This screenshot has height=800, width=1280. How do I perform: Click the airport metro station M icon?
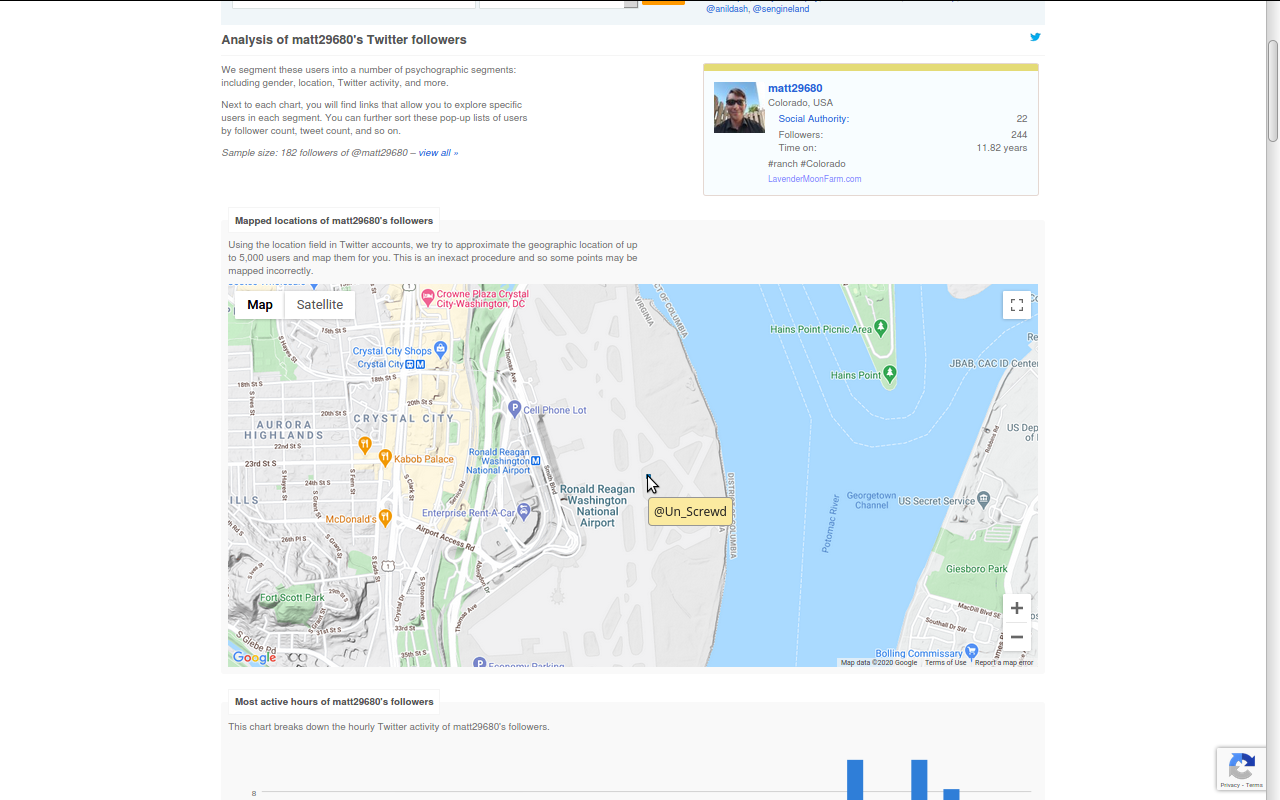536,461
